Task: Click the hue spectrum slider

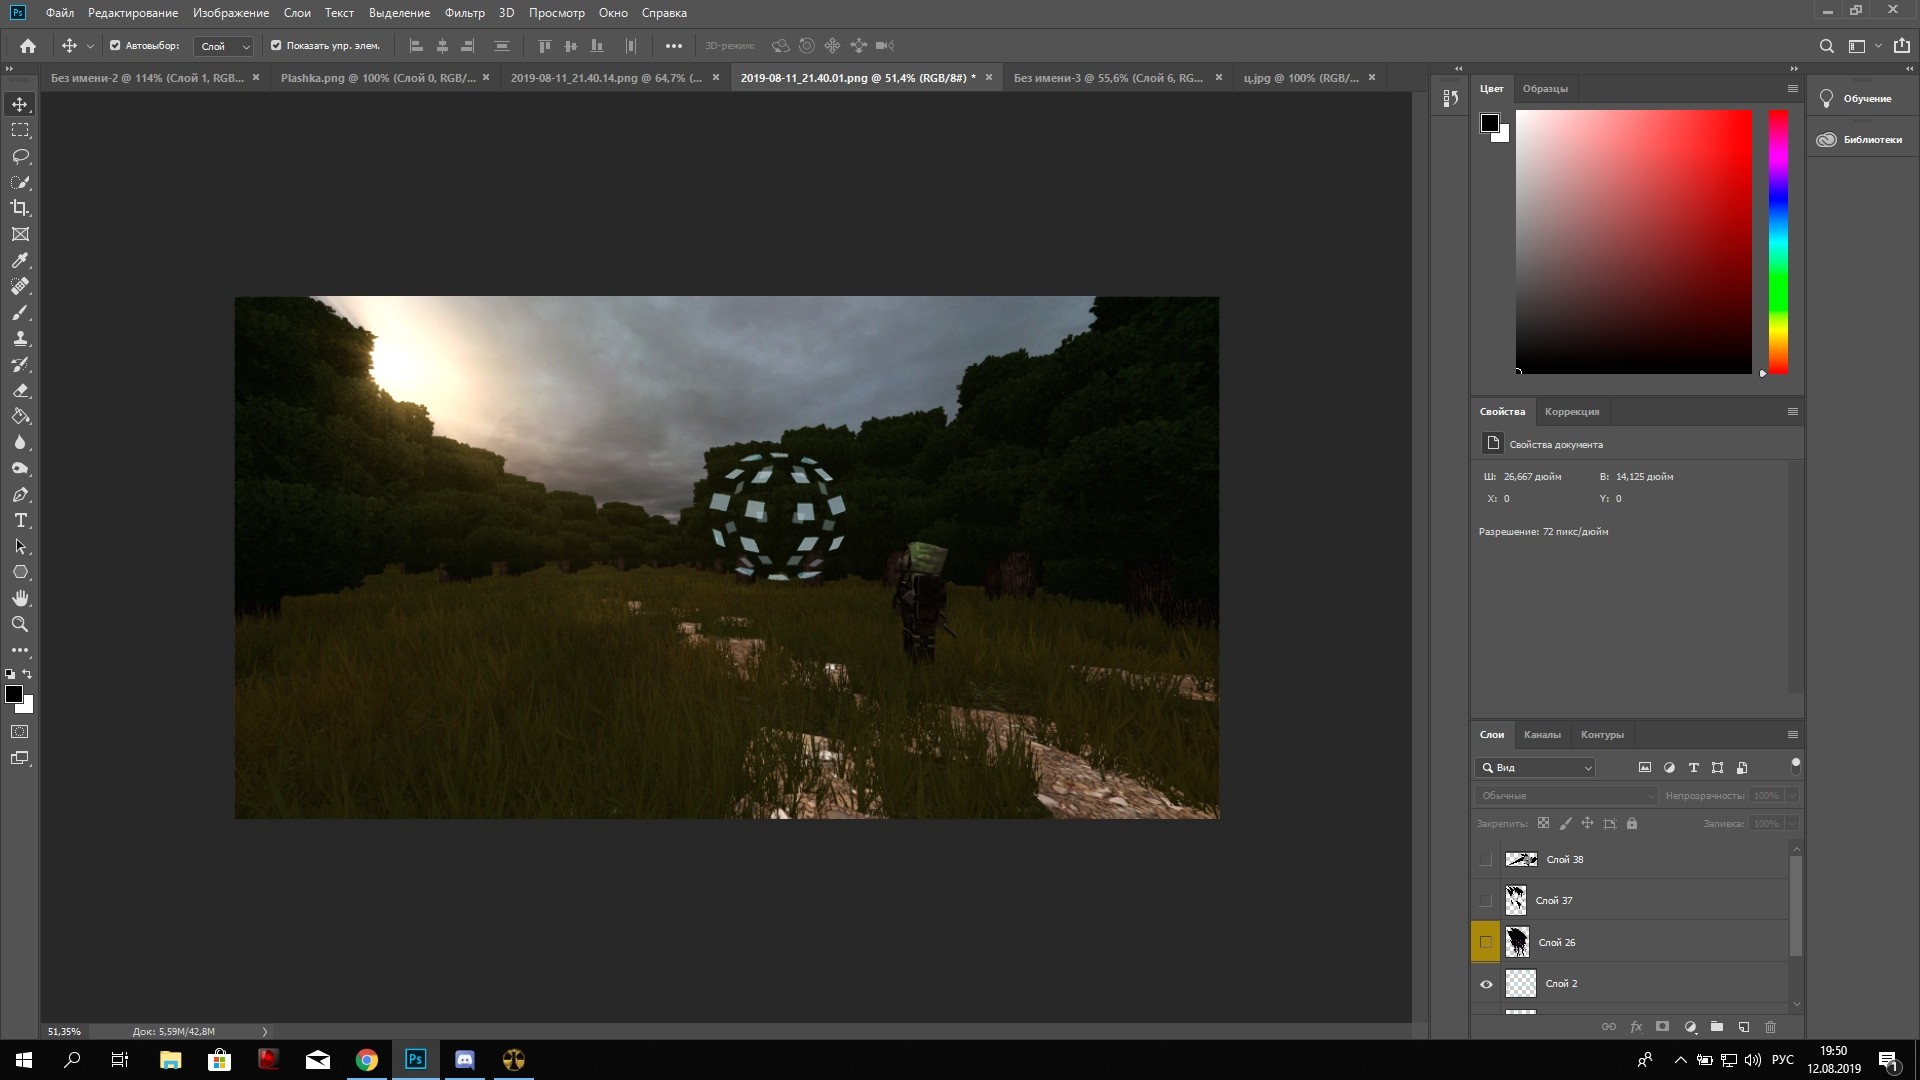Action: [x=1778, y=242]
